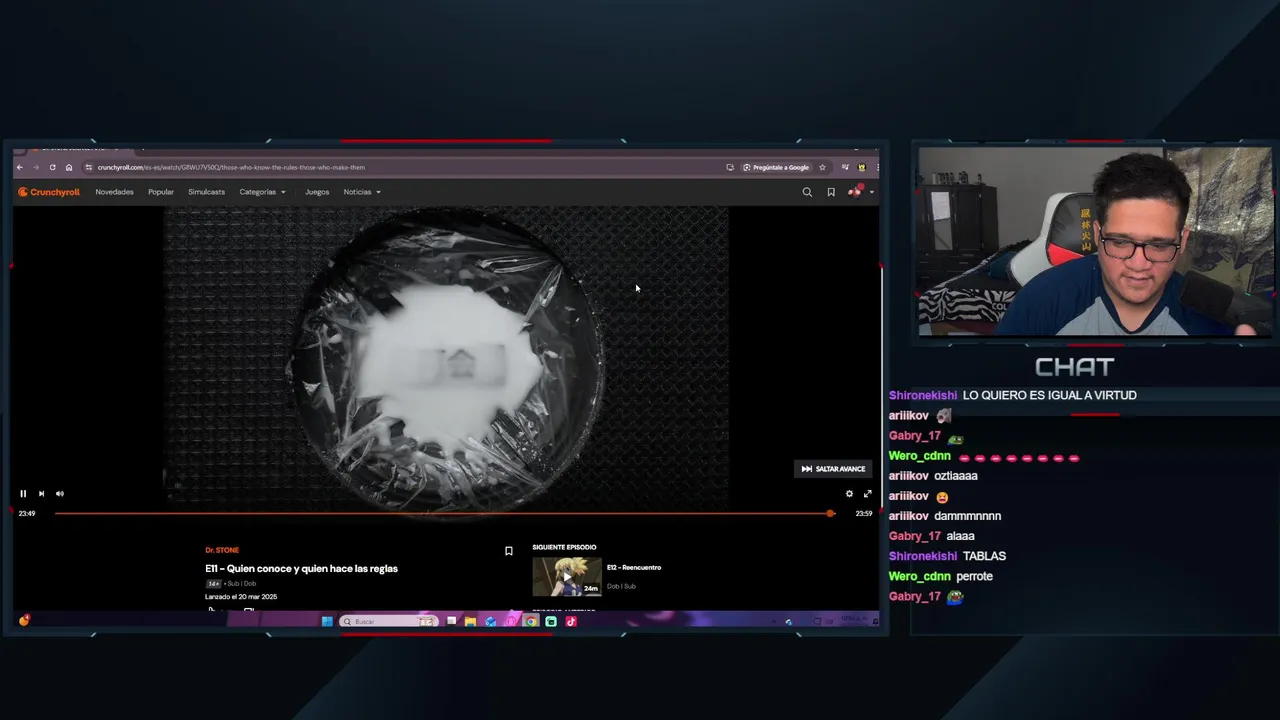The width and height of the screenshot is (1280, 720).
Task: Play next episode E12 thumbnail
Action: 567,576
